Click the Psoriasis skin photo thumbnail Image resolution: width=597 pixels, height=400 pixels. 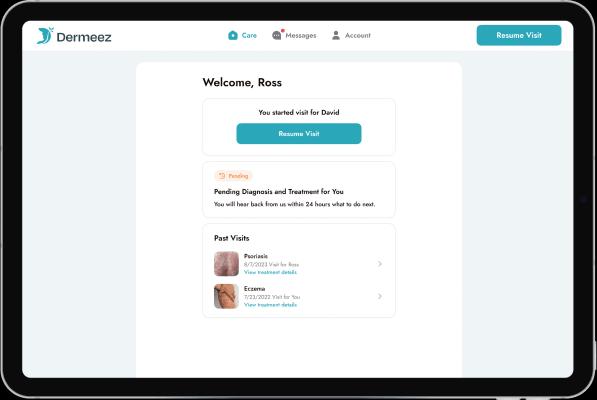pyautogui.click(x=226, y=264)
